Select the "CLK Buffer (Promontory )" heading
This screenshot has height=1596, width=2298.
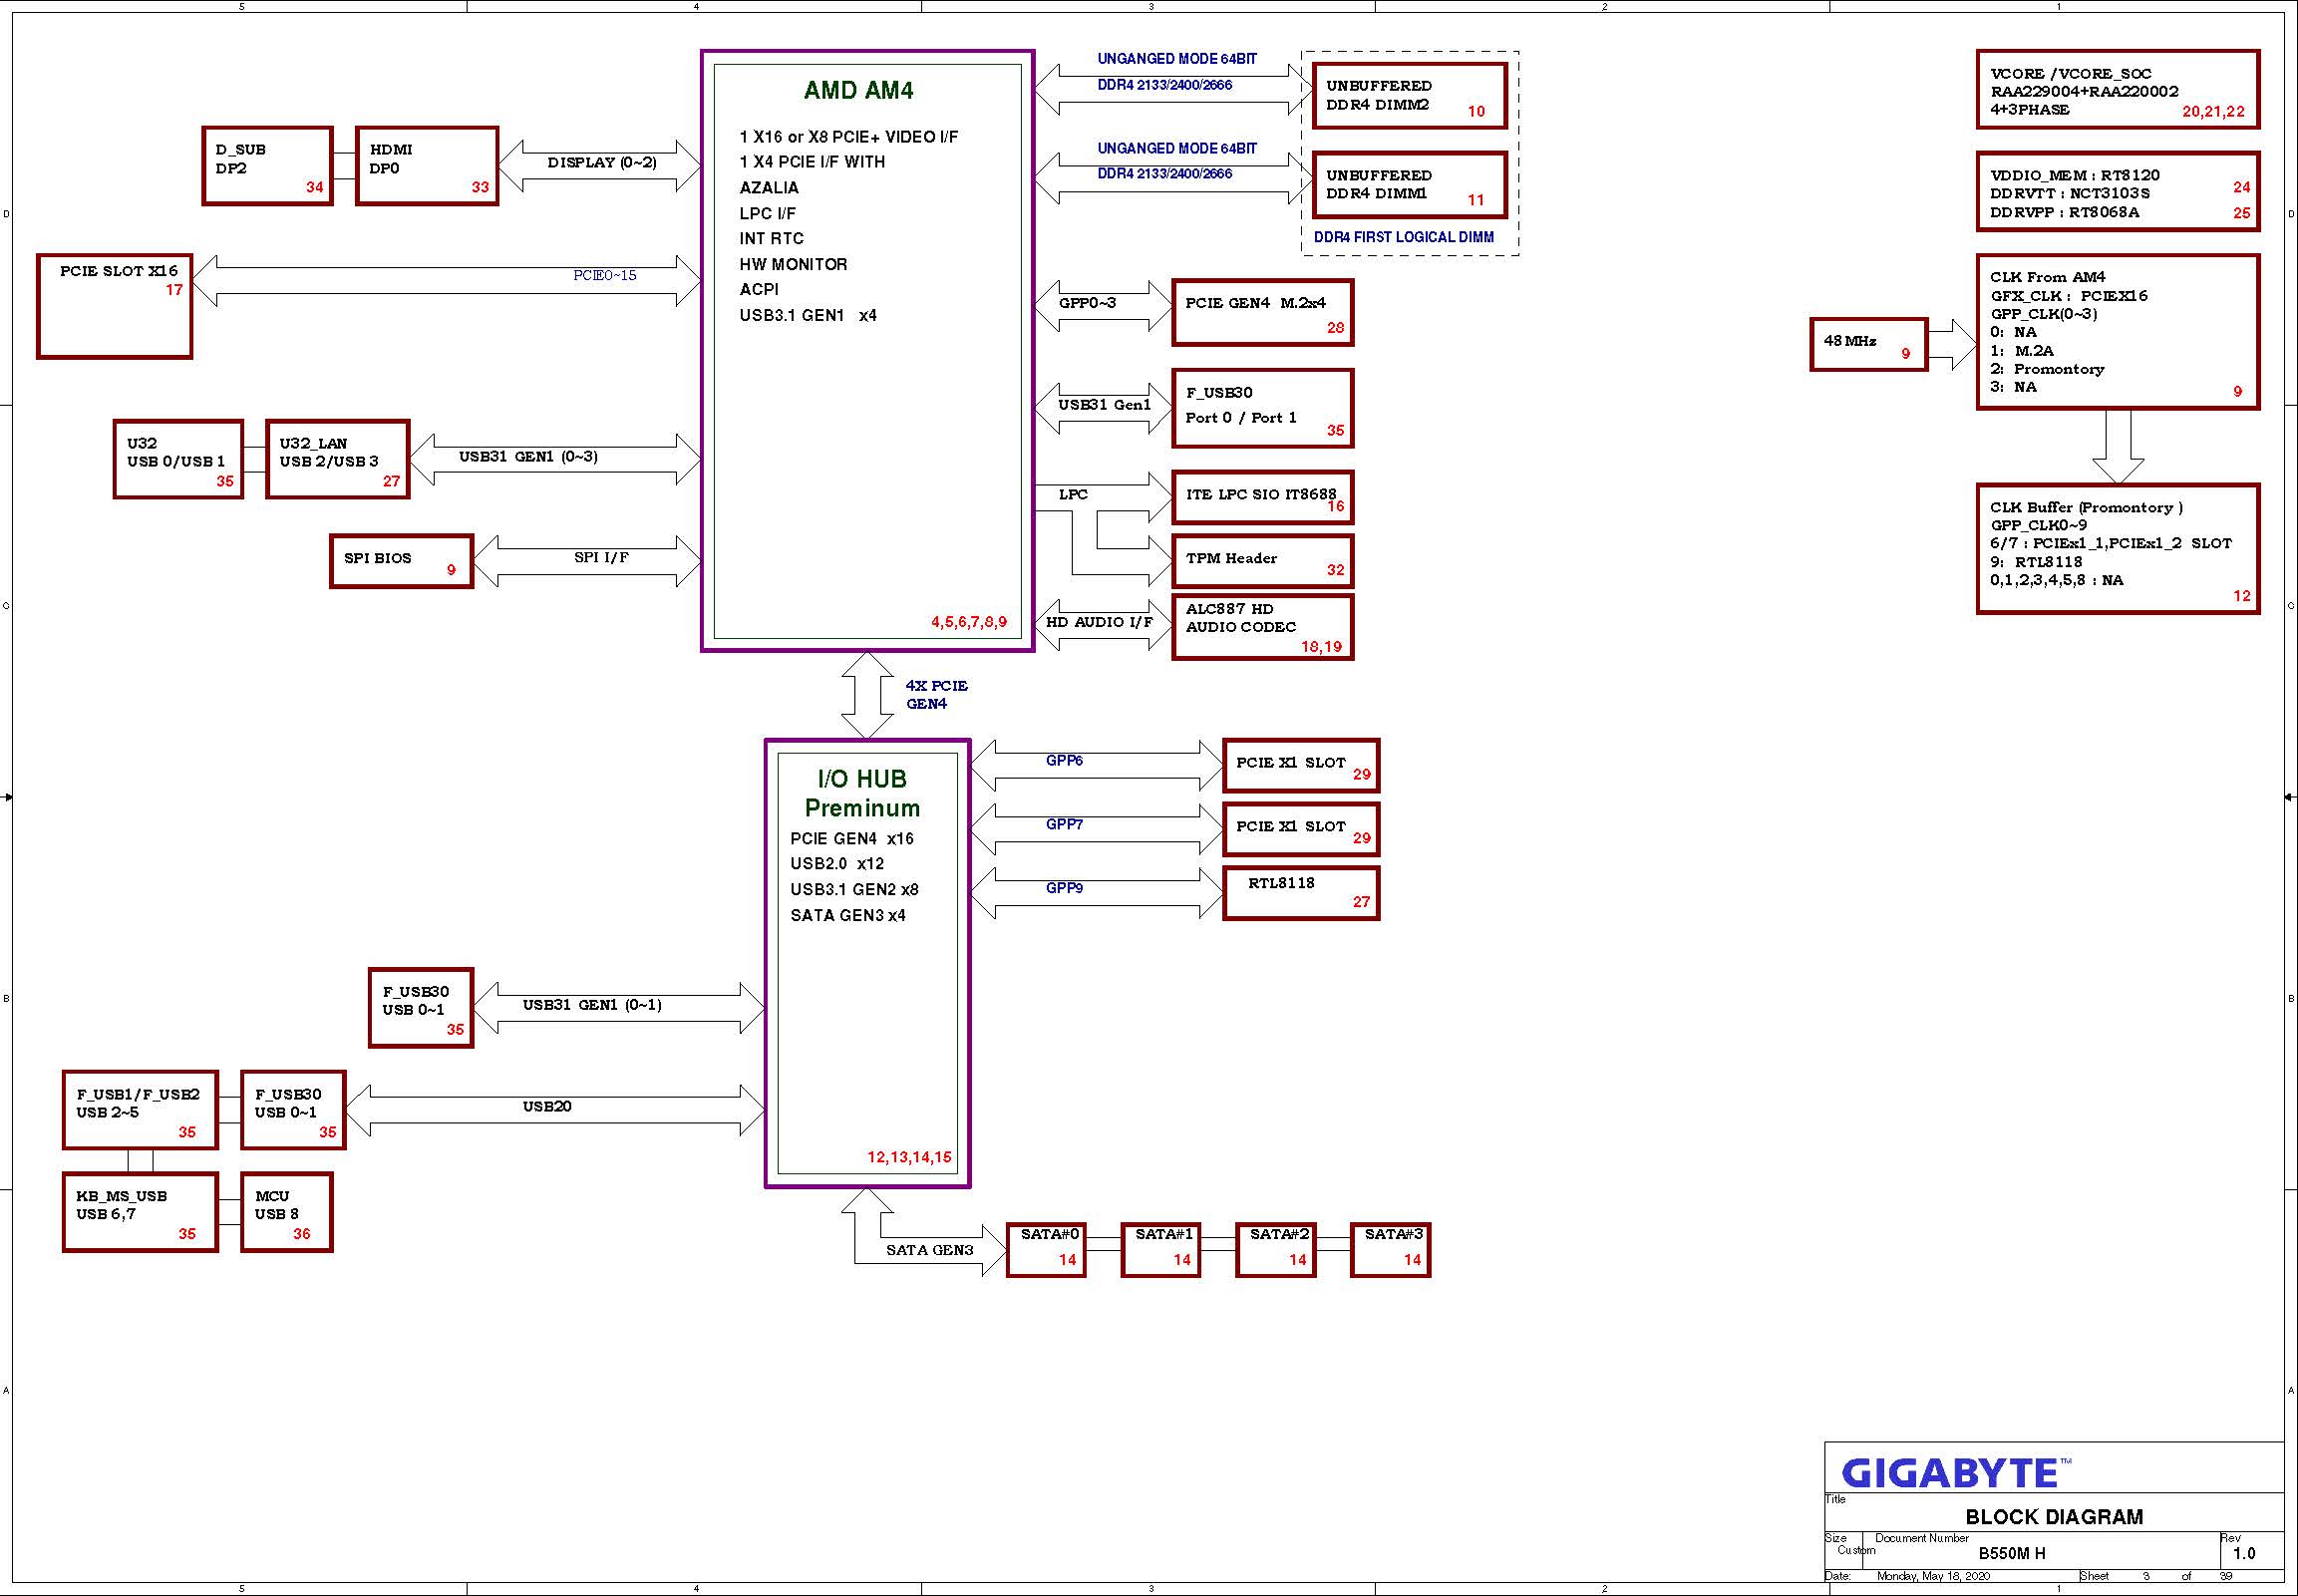[2086, 508]
